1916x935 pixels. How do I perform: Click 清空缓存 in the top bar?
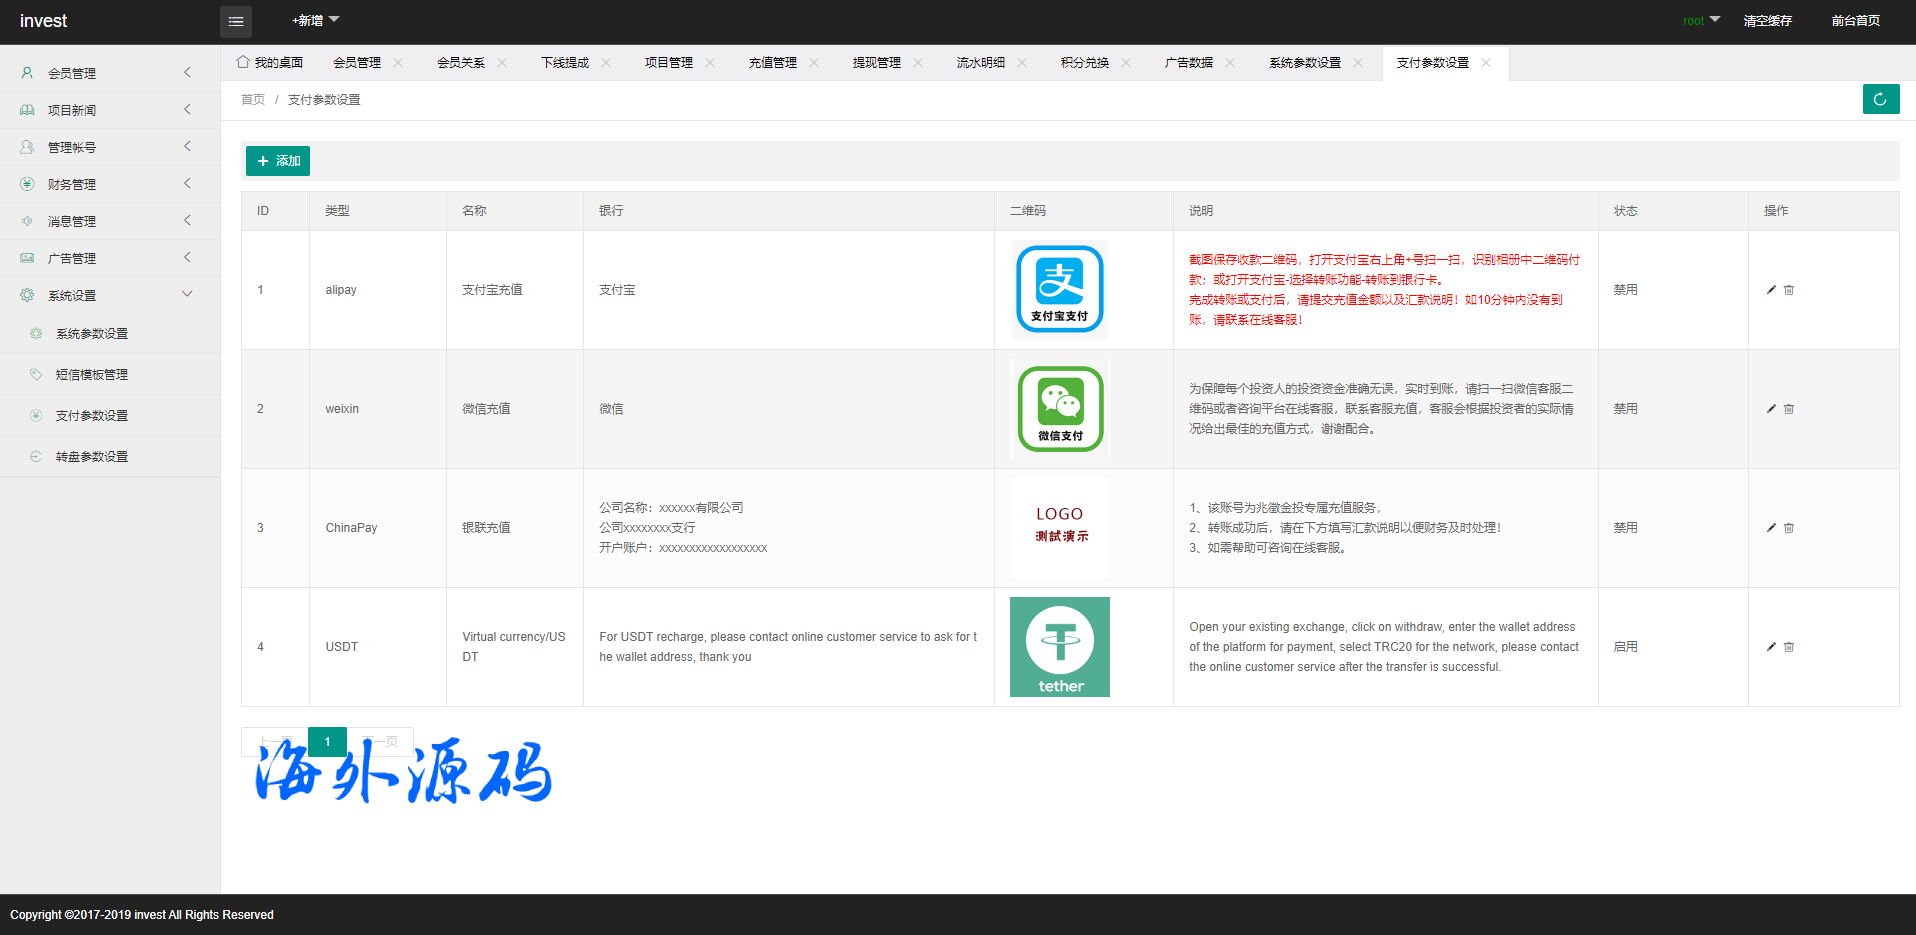(x=1767, y=21)
